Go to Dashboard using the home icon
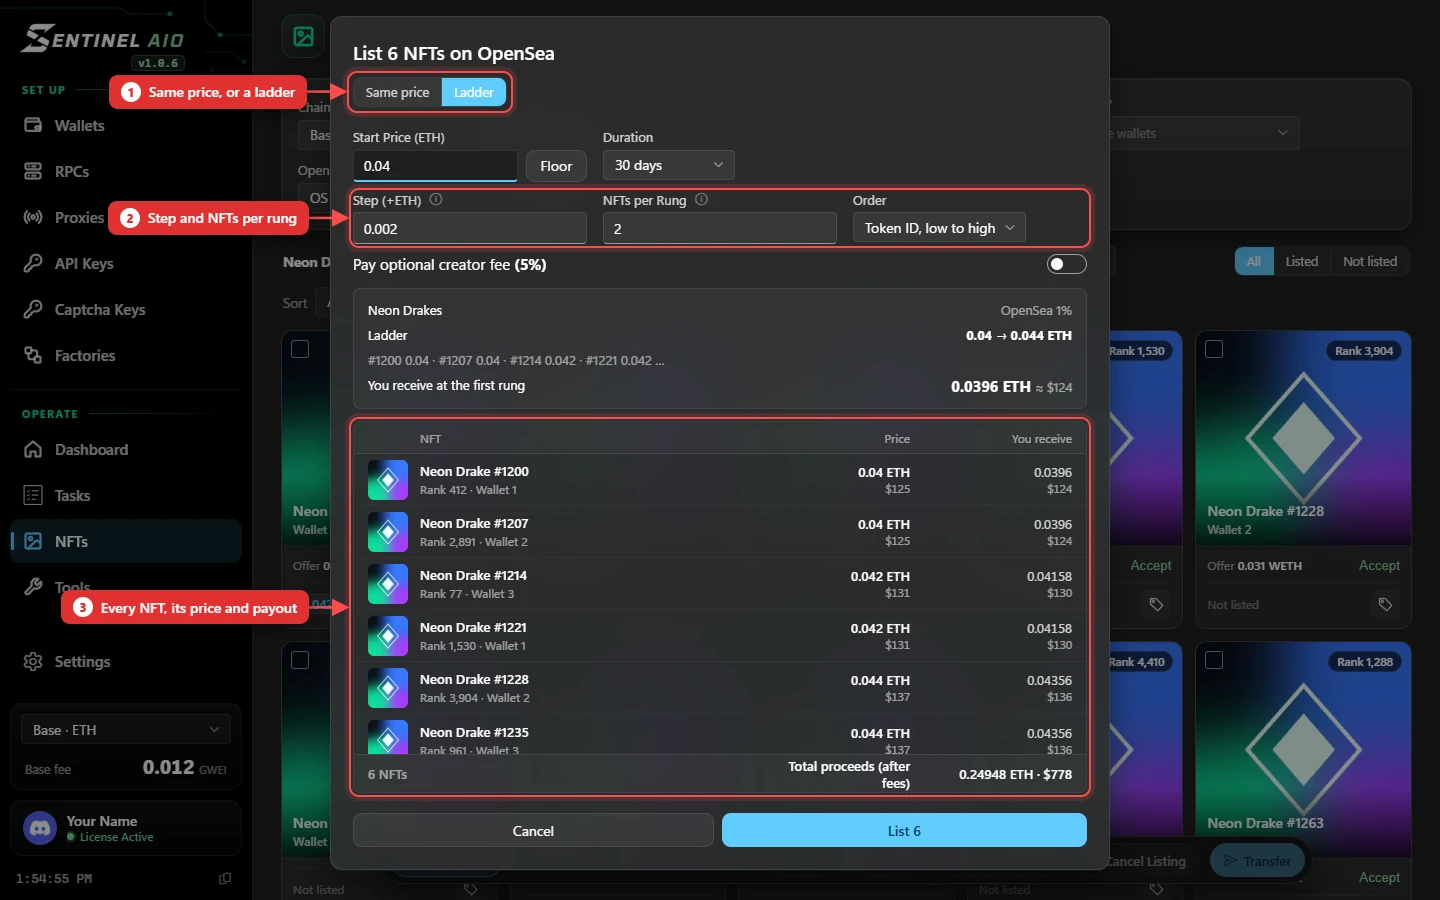1440x900 pixels. [33, 449]
